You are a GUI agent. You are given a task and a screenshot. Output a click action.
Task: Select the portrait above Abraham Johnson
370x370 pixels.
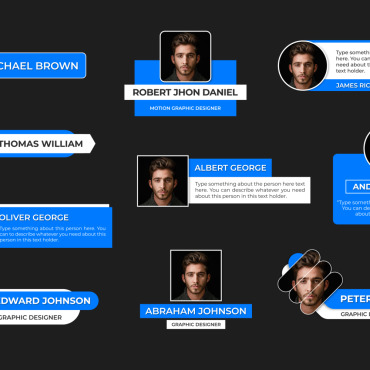click(196, 276)
